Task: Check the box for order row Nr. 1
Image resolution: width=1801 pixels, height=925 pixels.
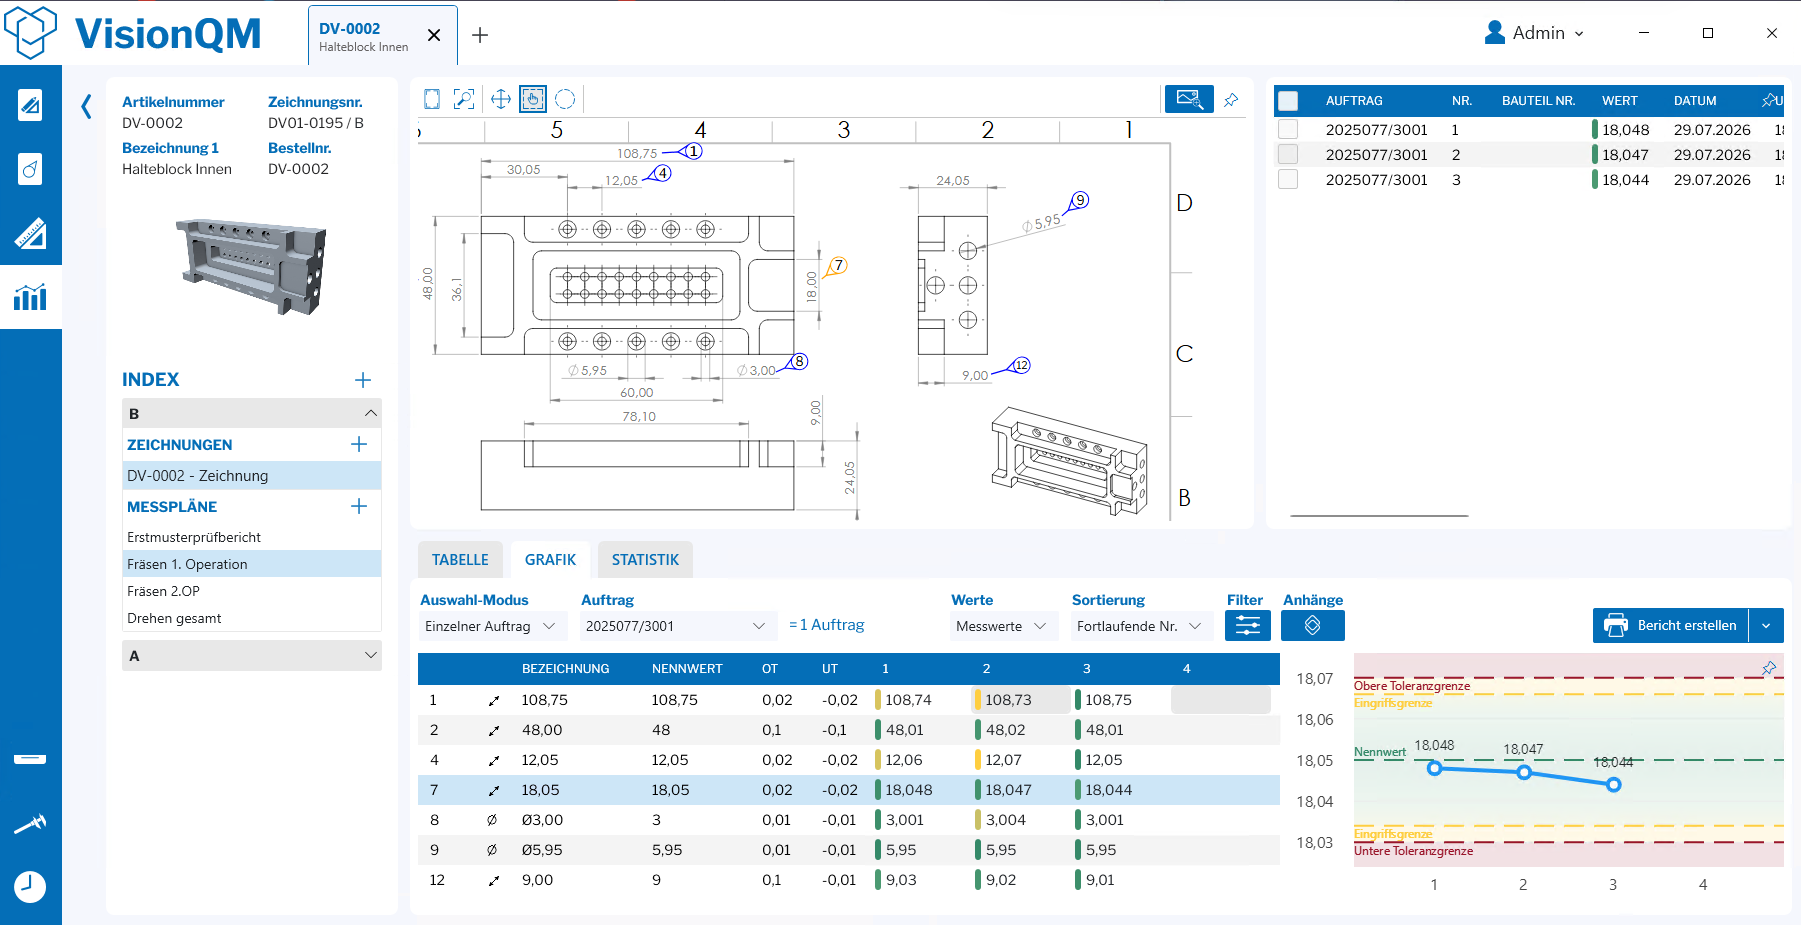Action: coord(1288,129)
